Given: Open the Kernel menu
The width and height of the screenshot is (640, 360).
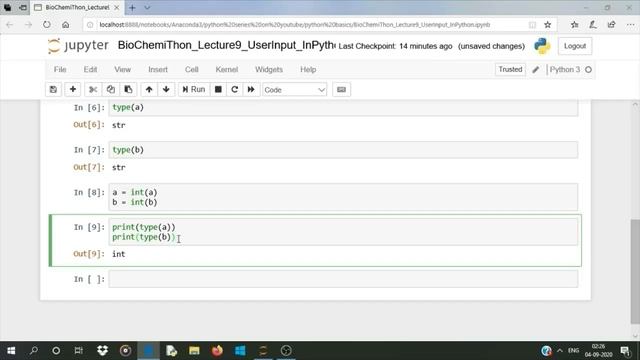Looking at the screenshot, I should coord(227,69).
